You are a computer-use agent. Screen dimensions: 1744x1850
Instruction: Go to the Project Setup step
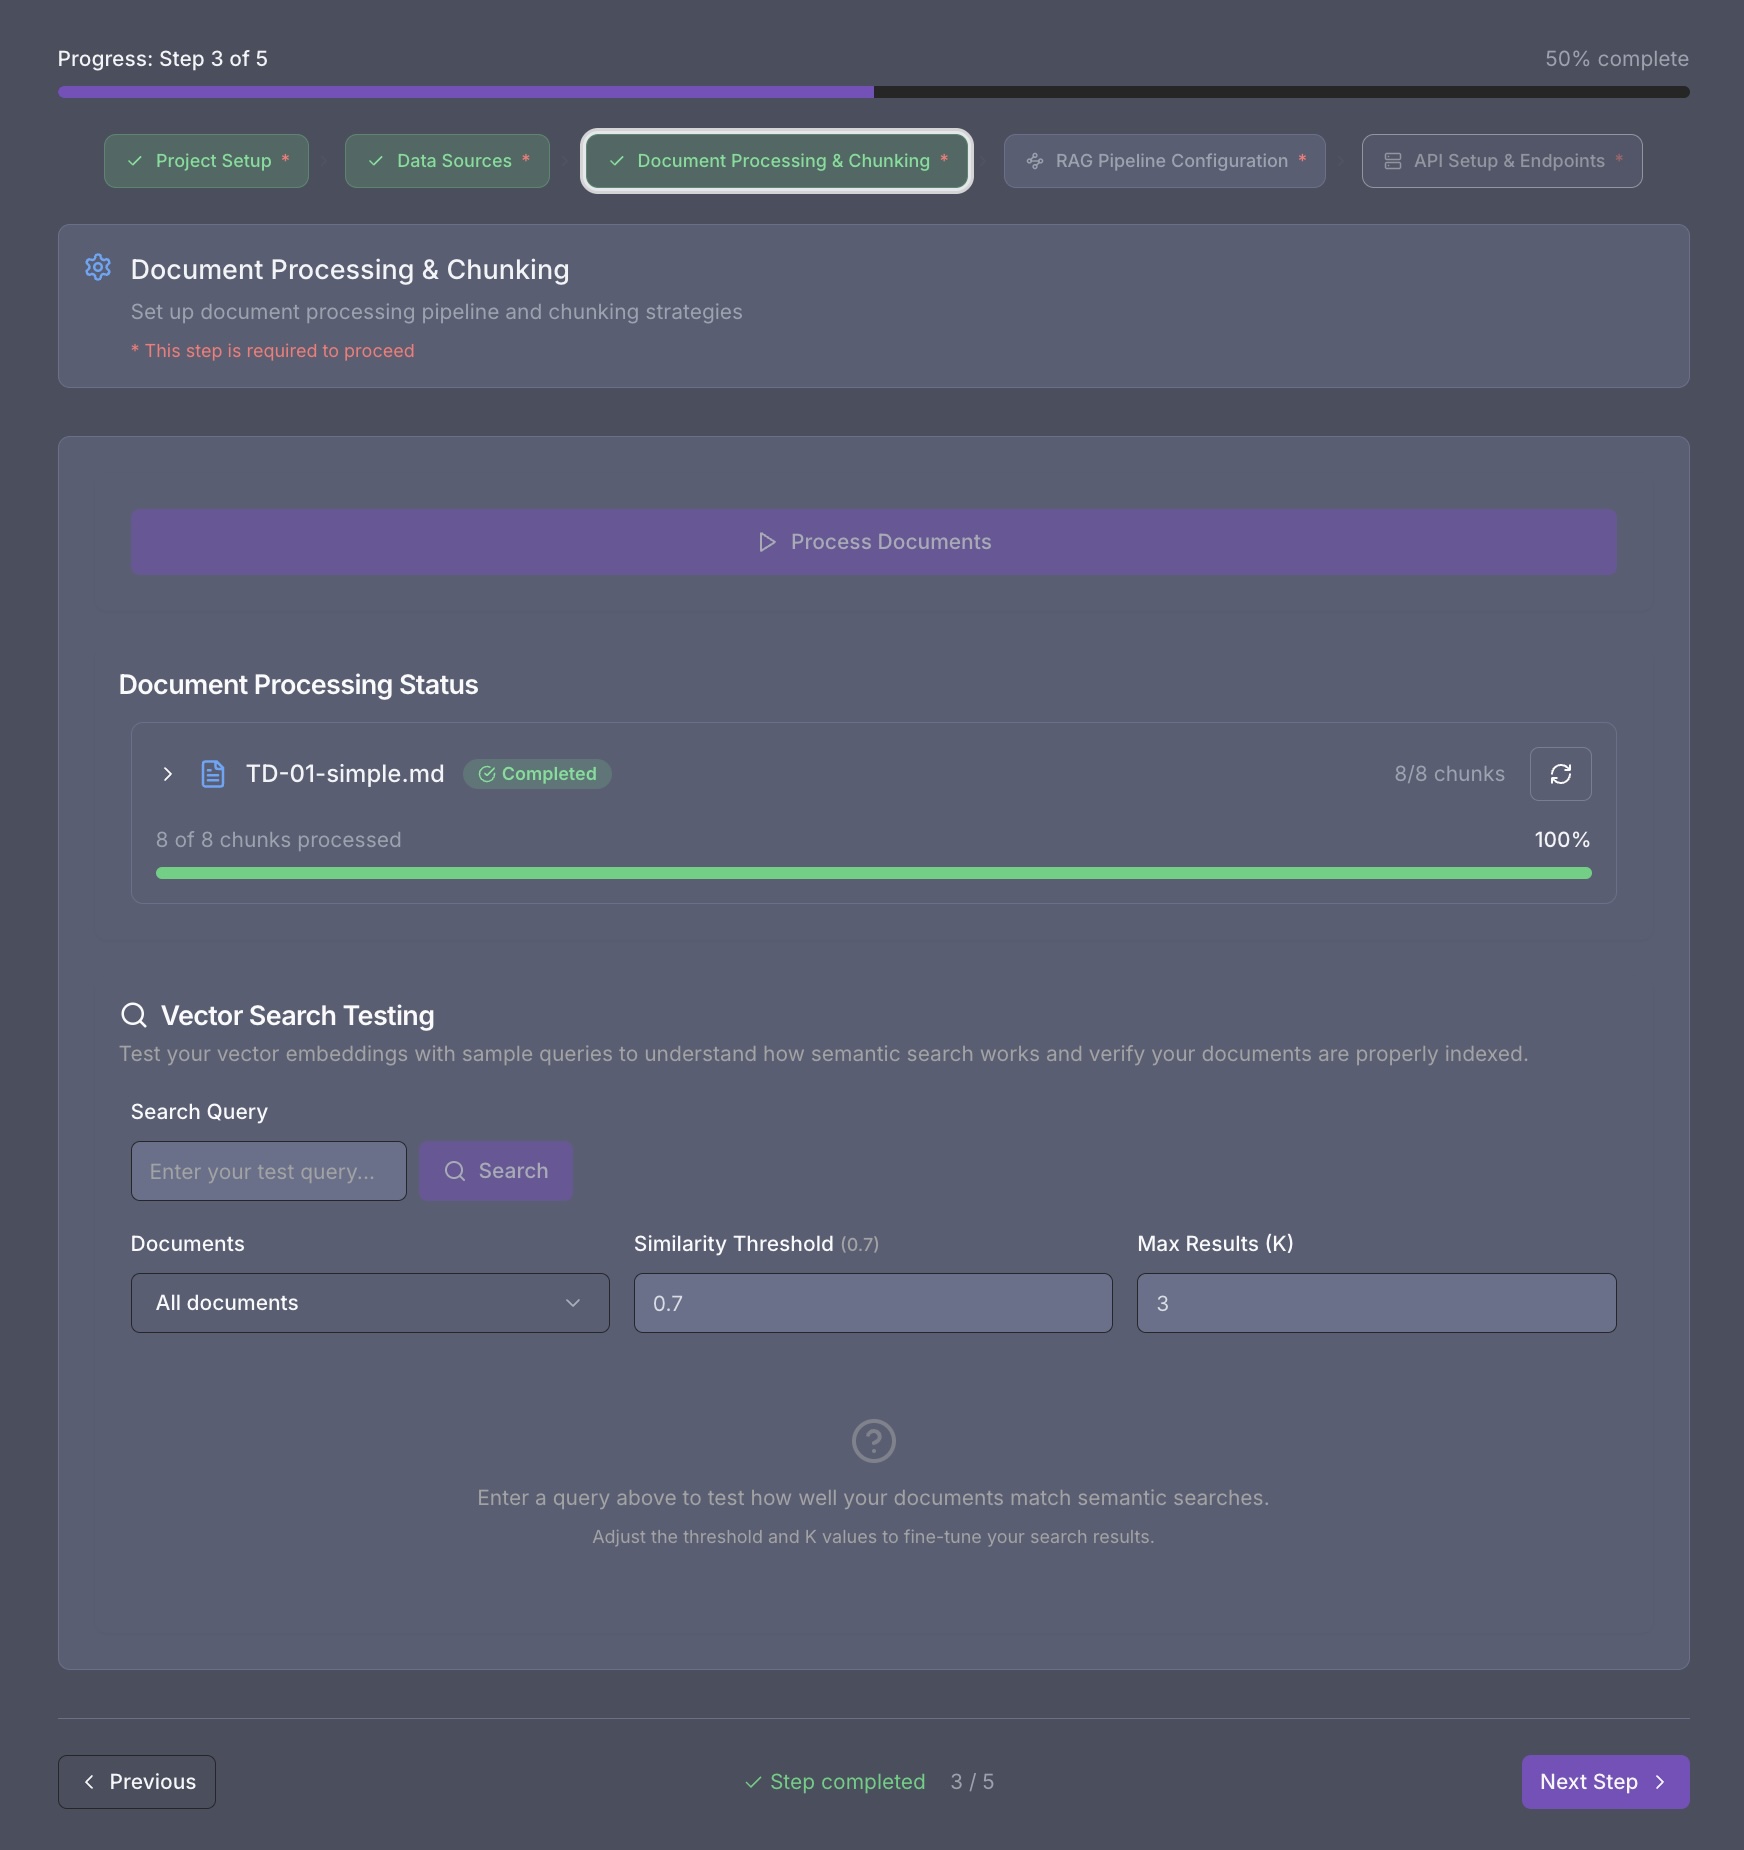pos(206,161)
